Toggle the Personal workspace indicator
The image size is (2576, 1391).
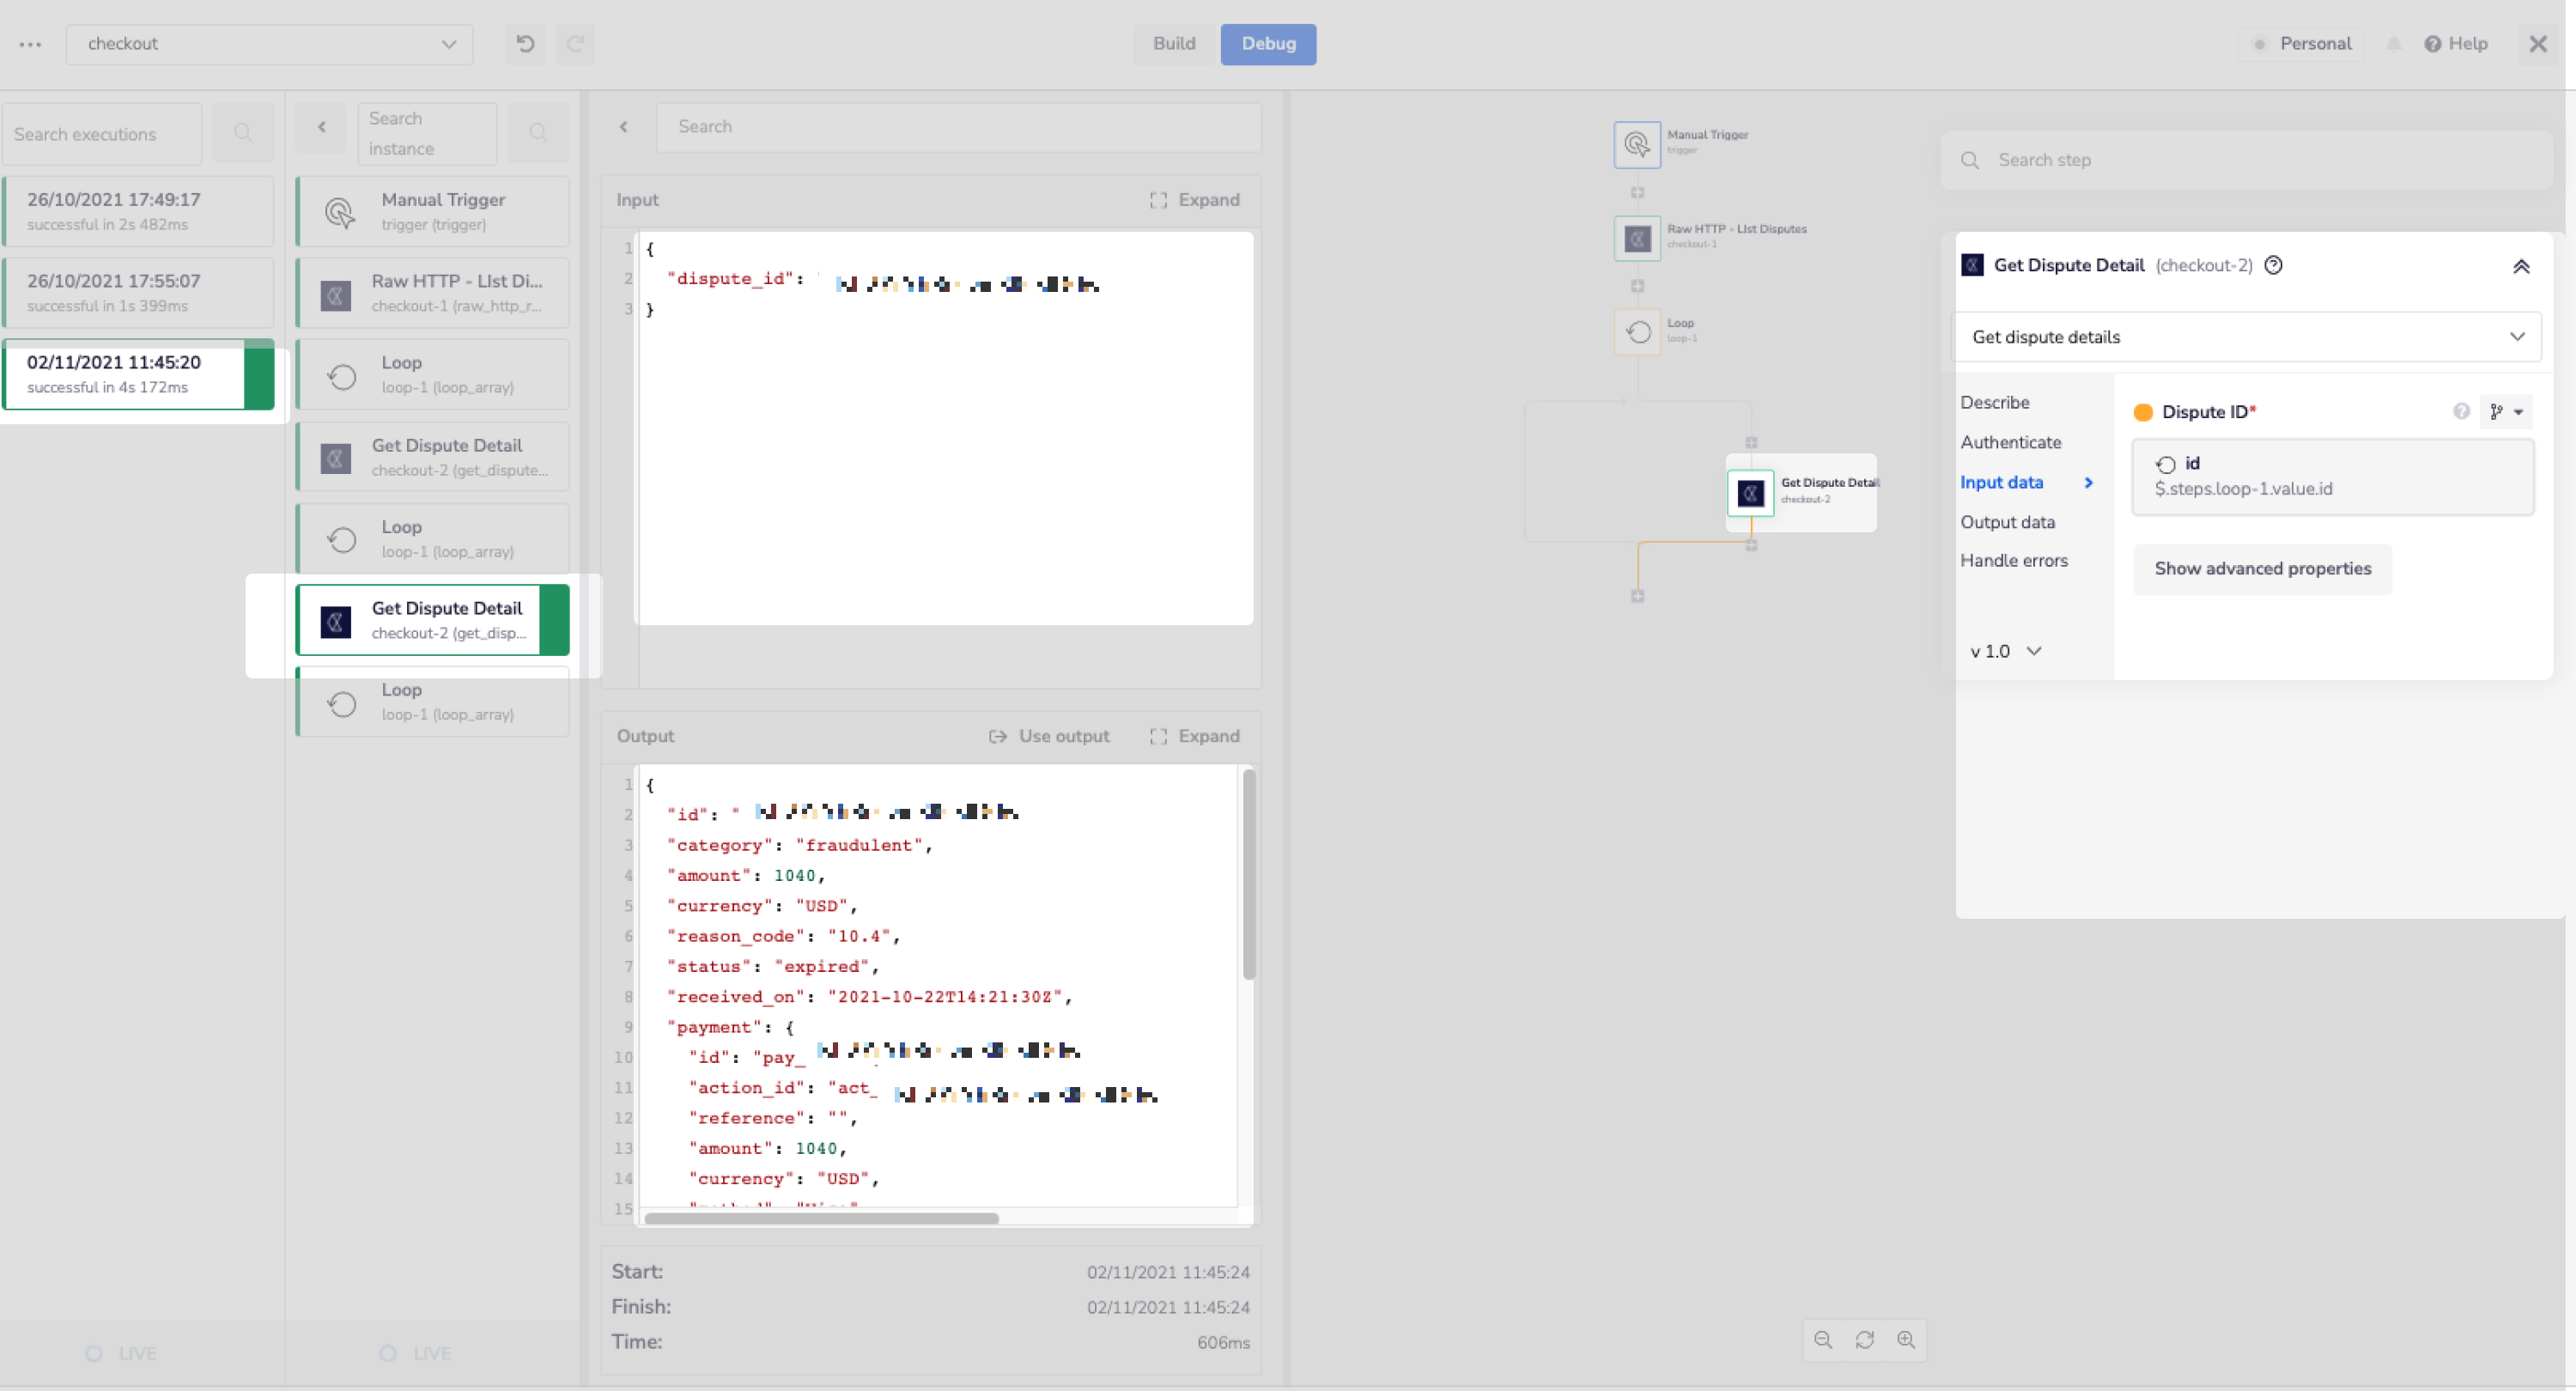point(2260,44)
